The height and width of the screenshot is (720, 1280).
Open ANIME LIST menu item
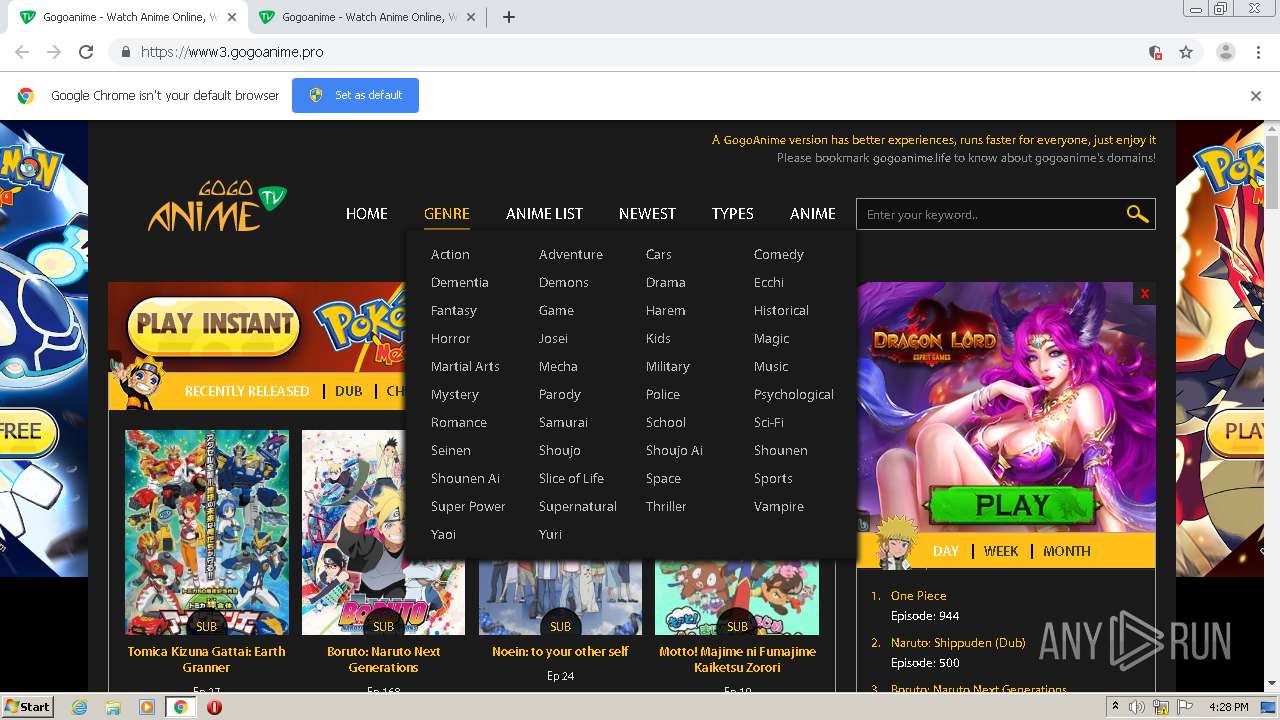click(544, 213)
